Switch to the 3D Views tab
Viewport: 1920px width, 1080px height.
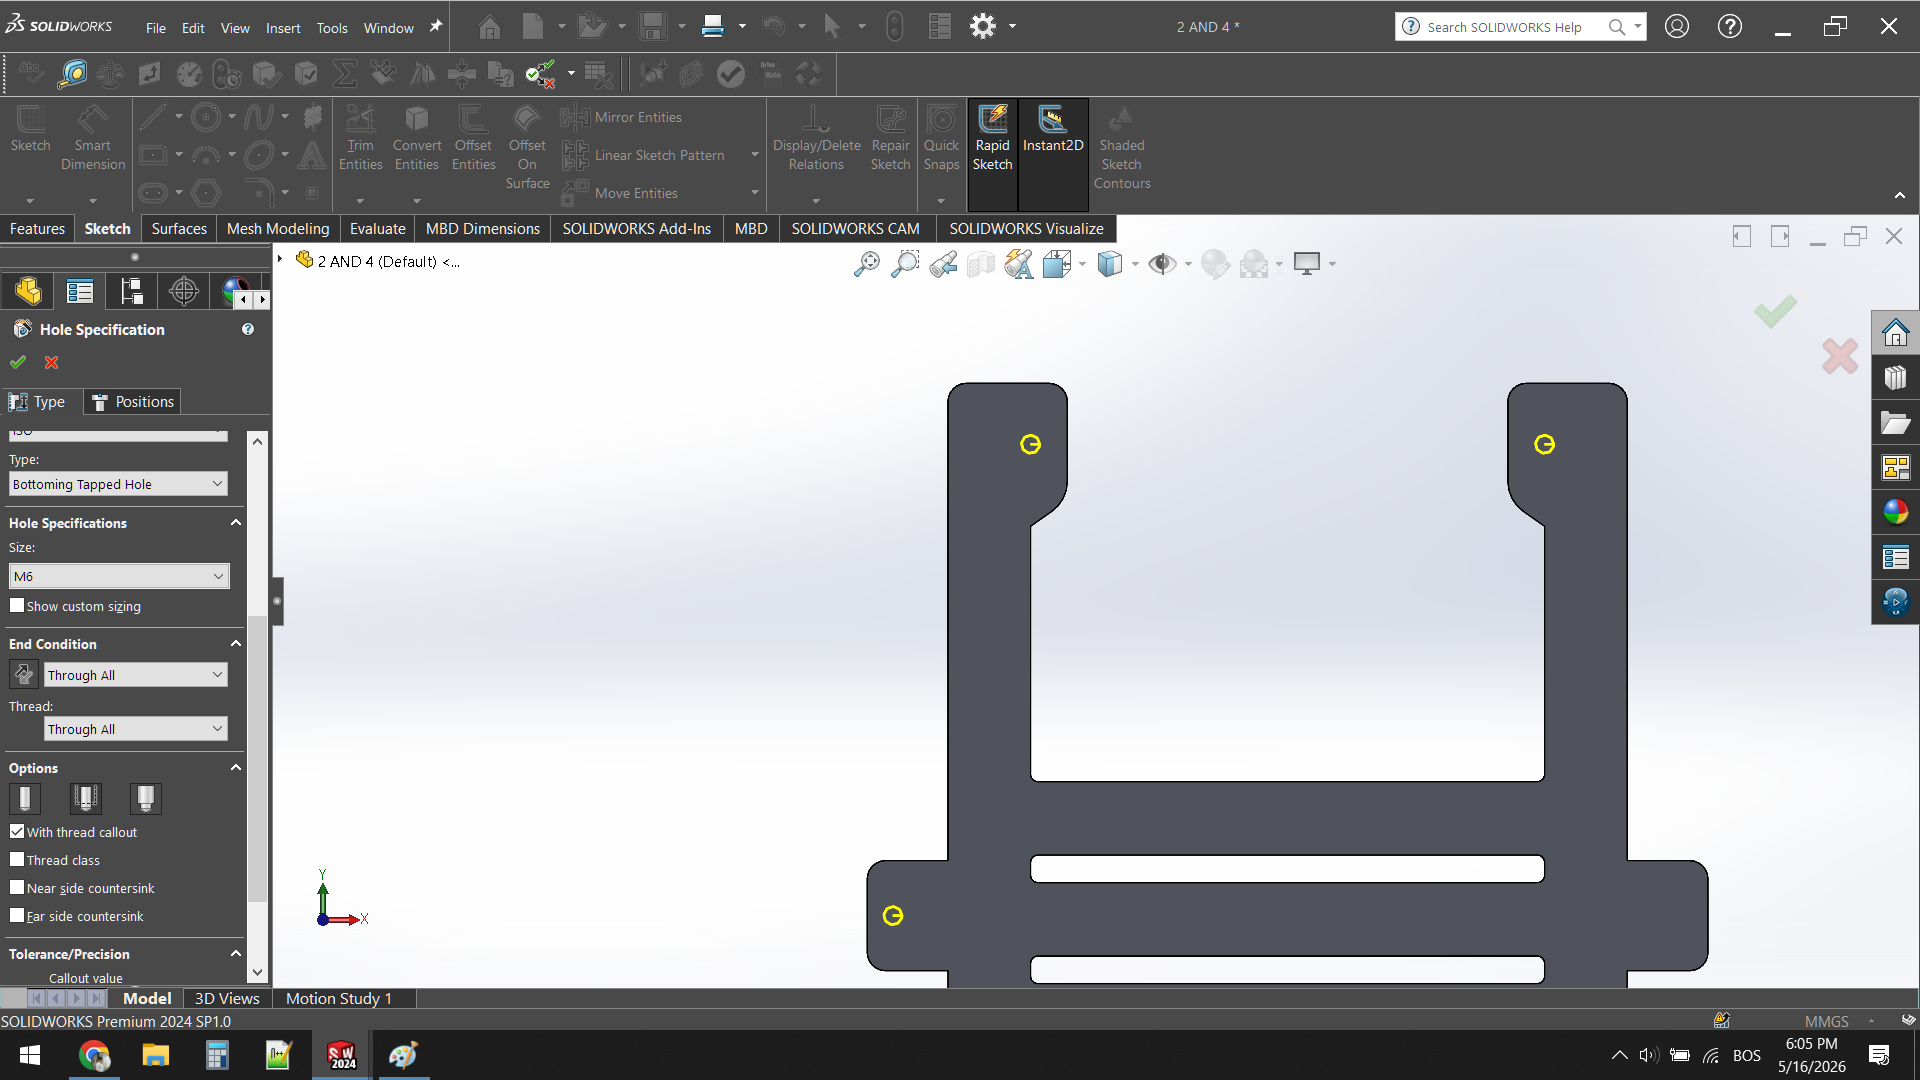(x=227, y=998)
